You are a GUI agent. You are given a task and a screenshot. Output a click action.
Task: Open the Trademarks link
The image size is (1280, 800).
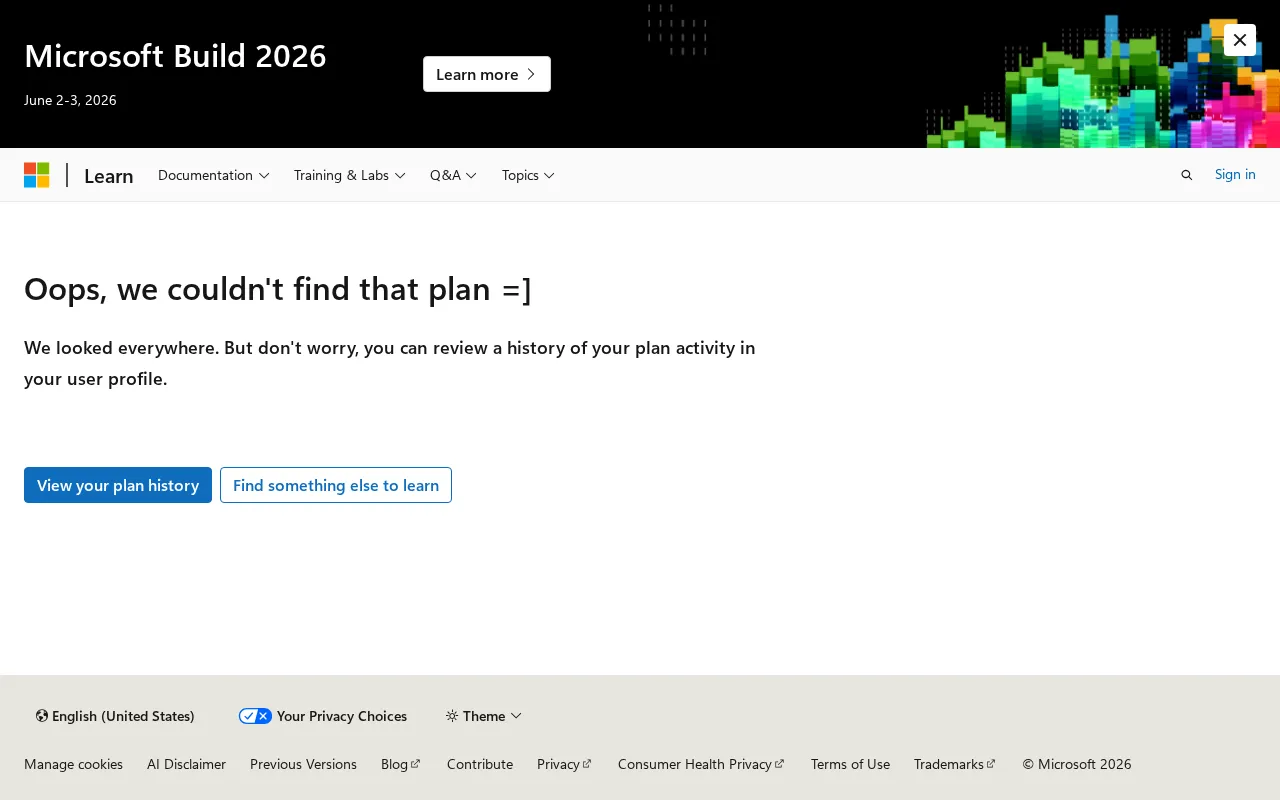(x=955, y=764)
